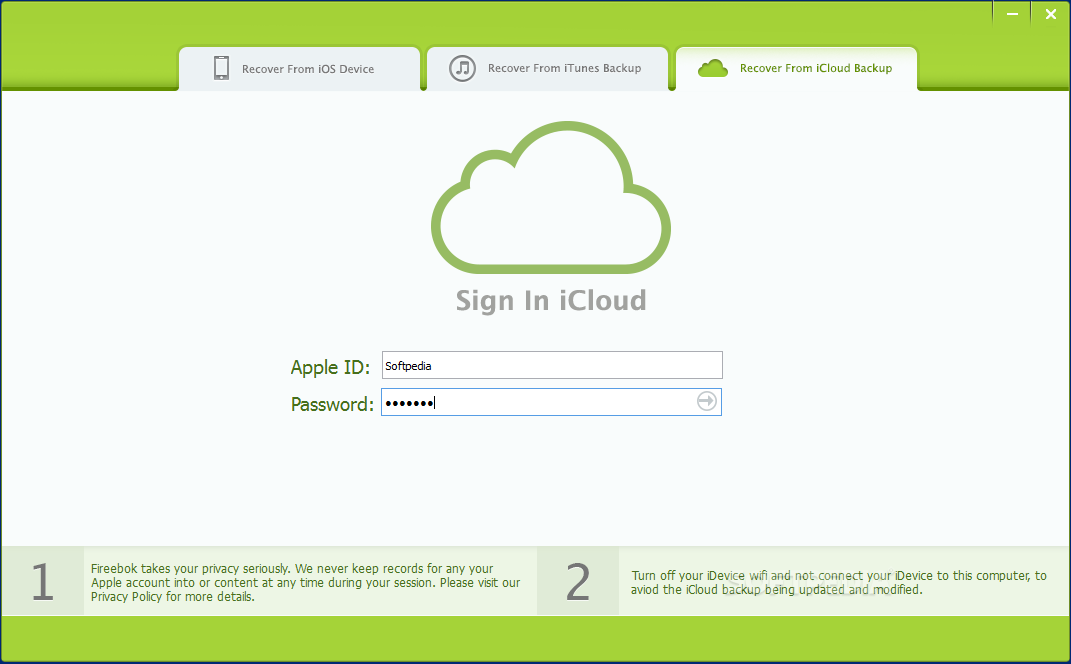
Task: Minimize the application window
Action: click(x=1012, y=14)
